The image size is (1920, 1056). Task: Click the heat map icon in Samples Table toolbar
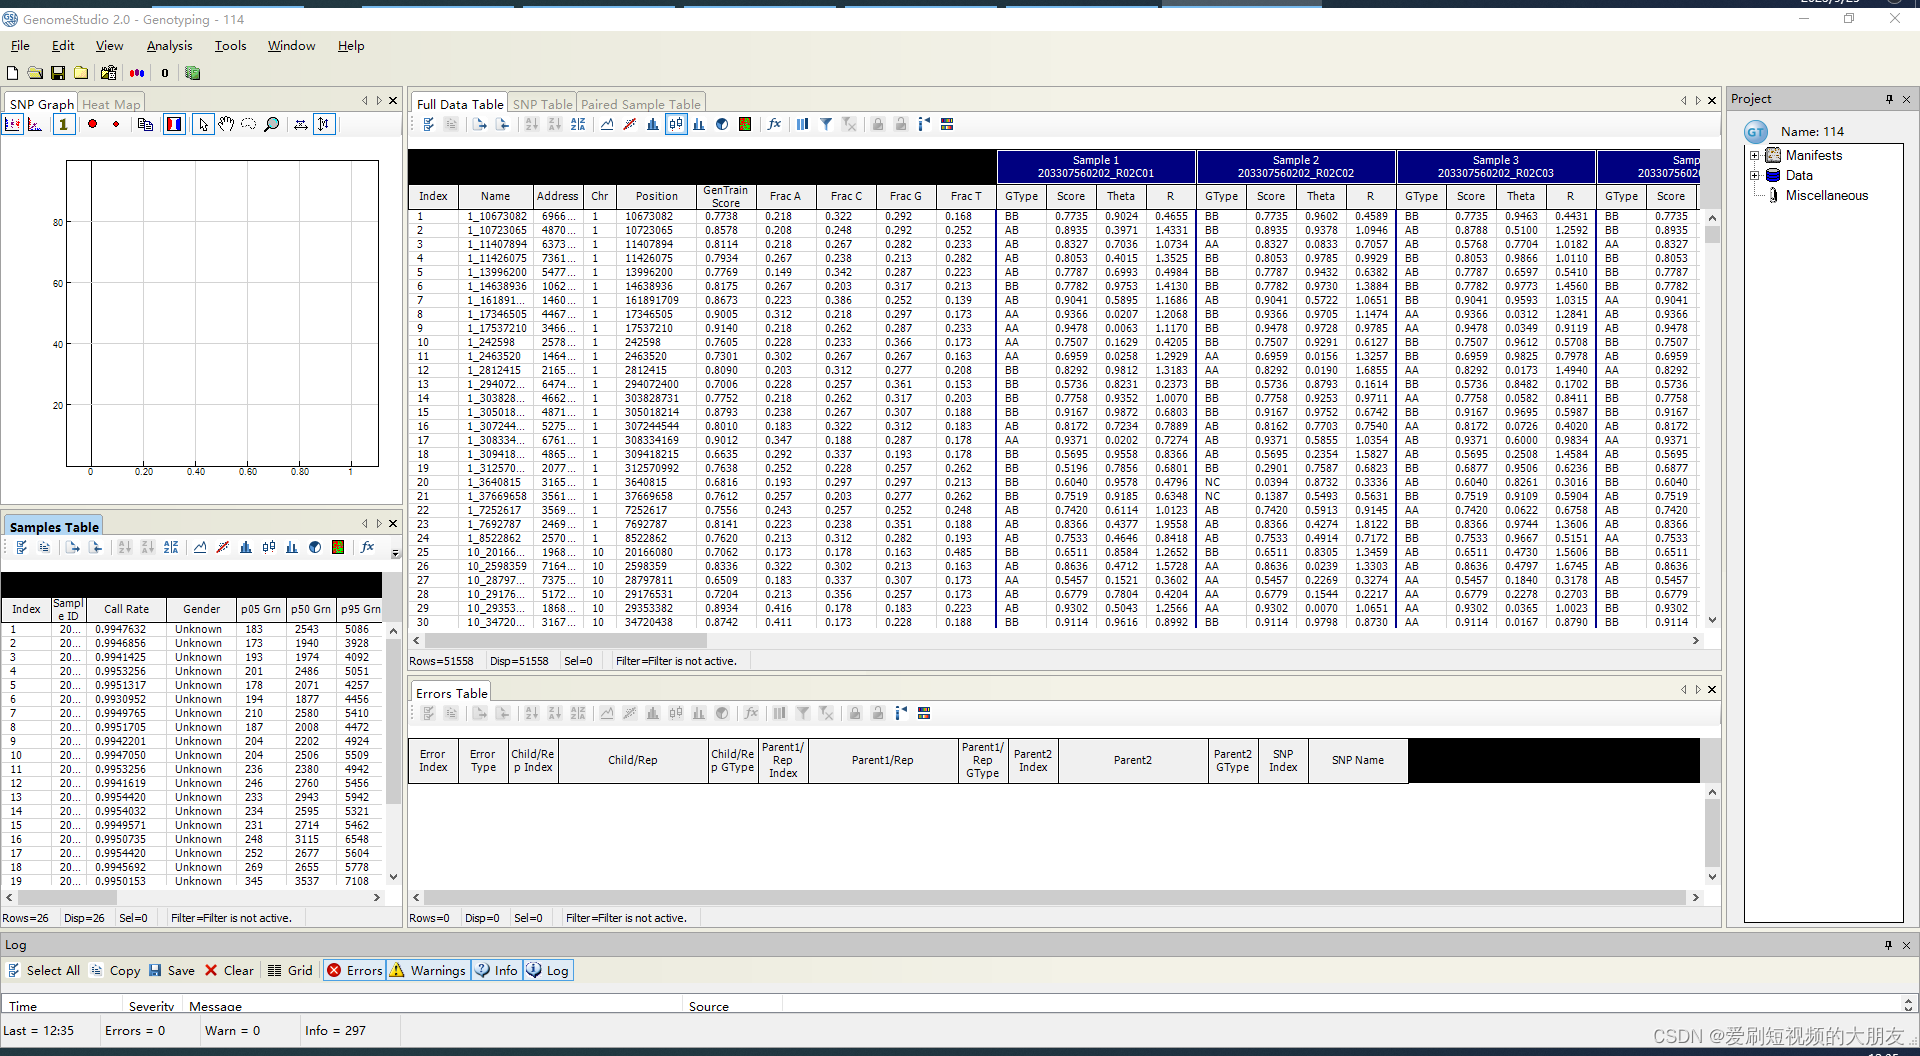click(x=338, y=547)
